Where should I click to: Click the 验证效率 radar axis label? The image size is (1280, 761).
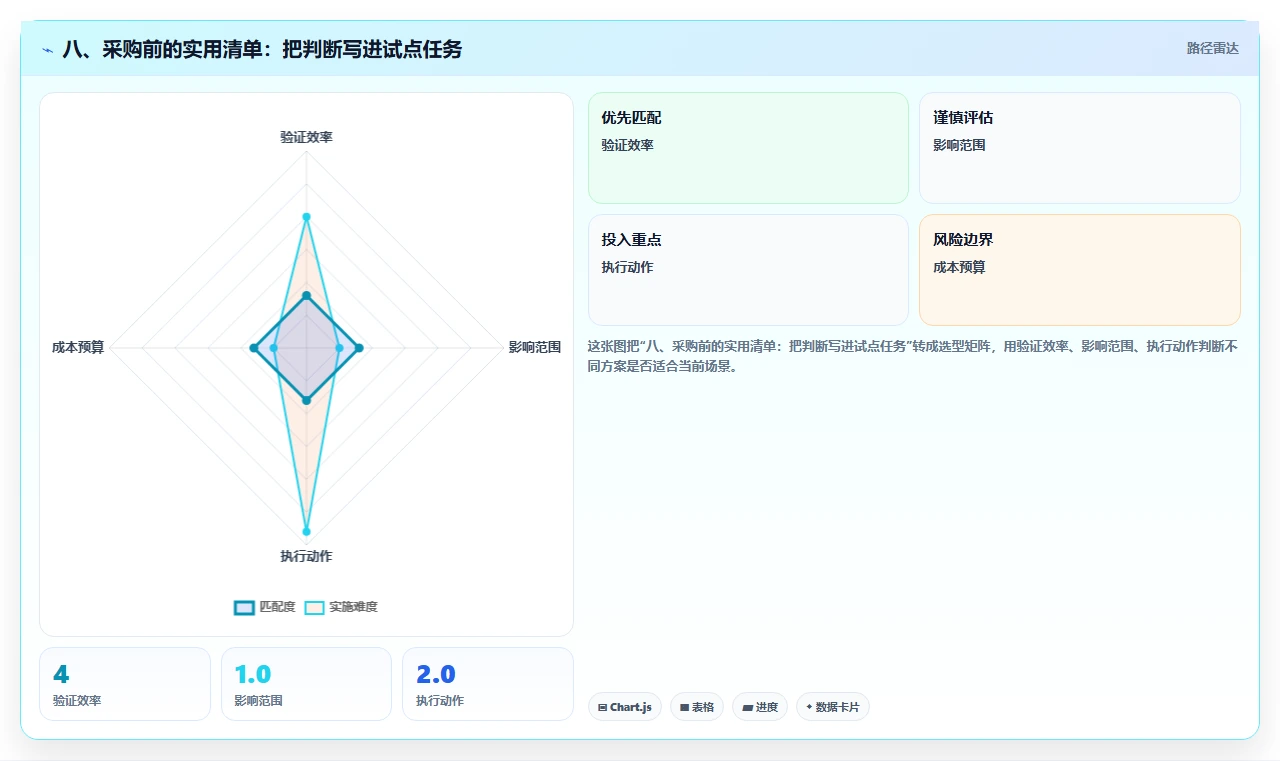click(306, 137)
